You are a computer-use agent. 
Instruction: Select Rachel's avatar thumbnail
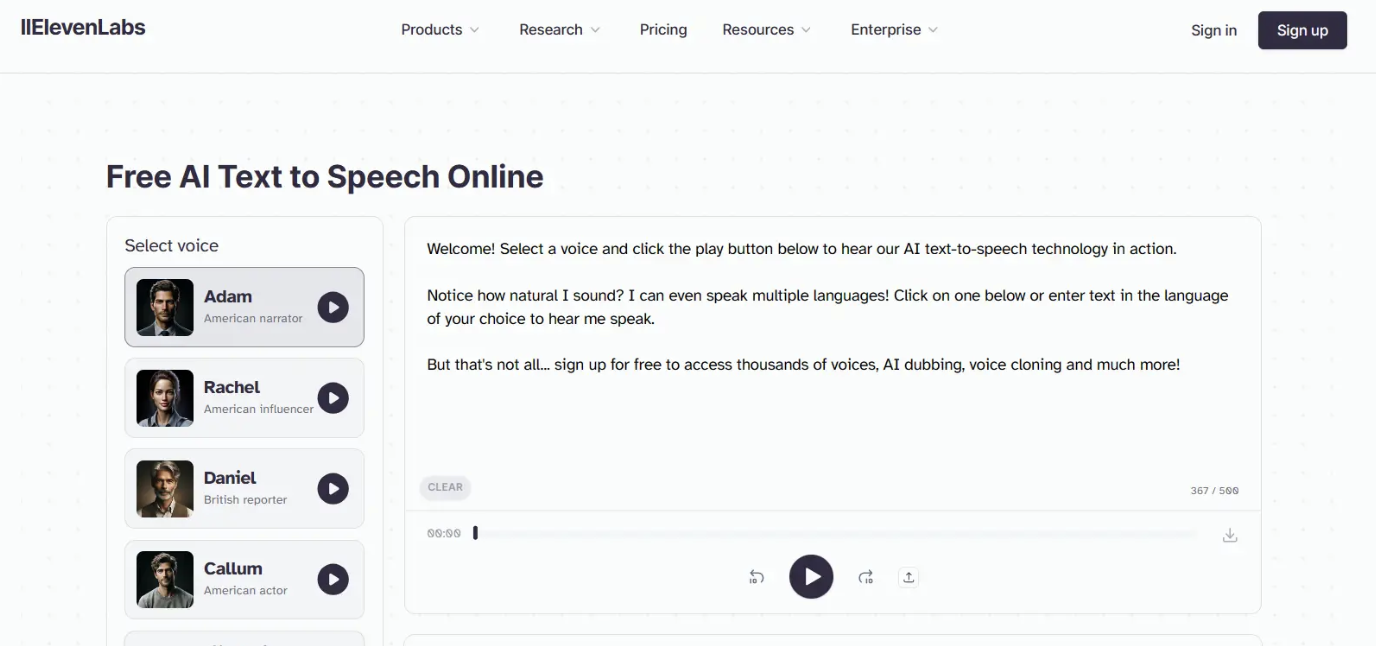pos(165,398)
